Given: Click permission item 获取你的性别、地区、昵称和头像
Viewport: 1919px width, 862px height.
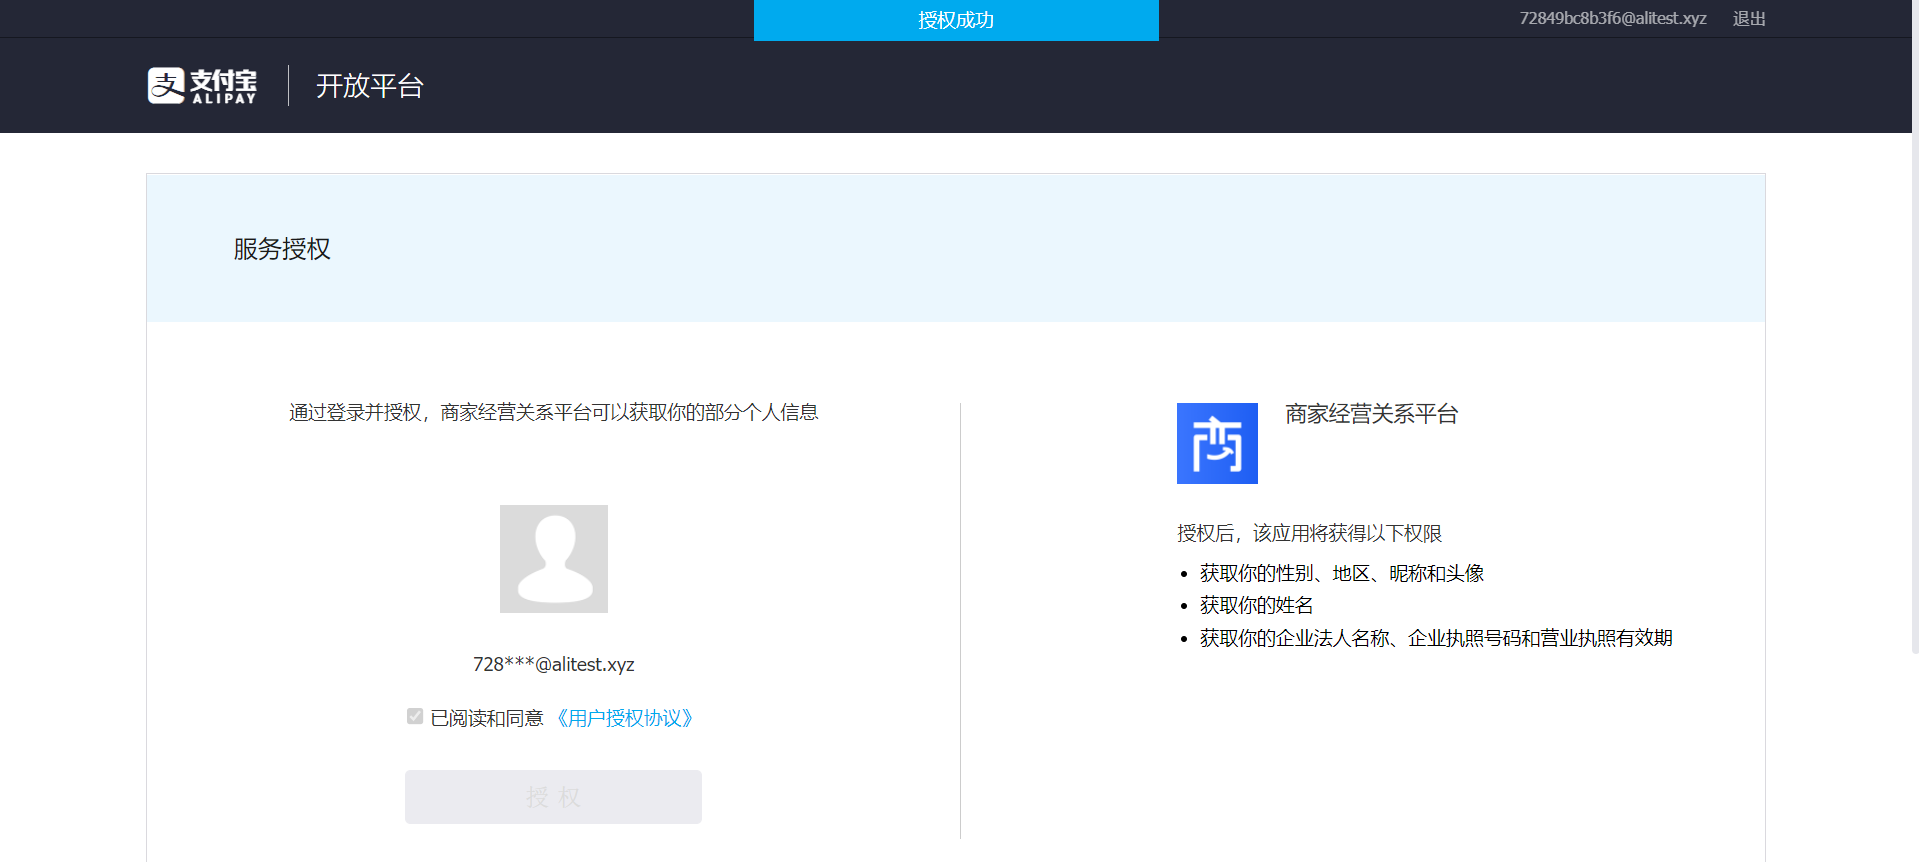Looking at the screenshot, I should tap(1342, 573).
